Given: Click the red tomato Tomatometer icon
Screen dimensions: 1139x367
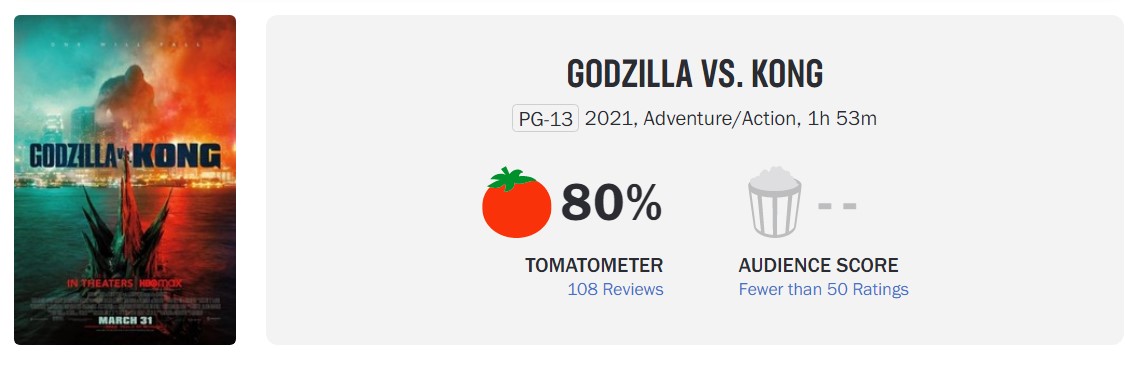Looking at the screenshot, I should pos(516,203).
